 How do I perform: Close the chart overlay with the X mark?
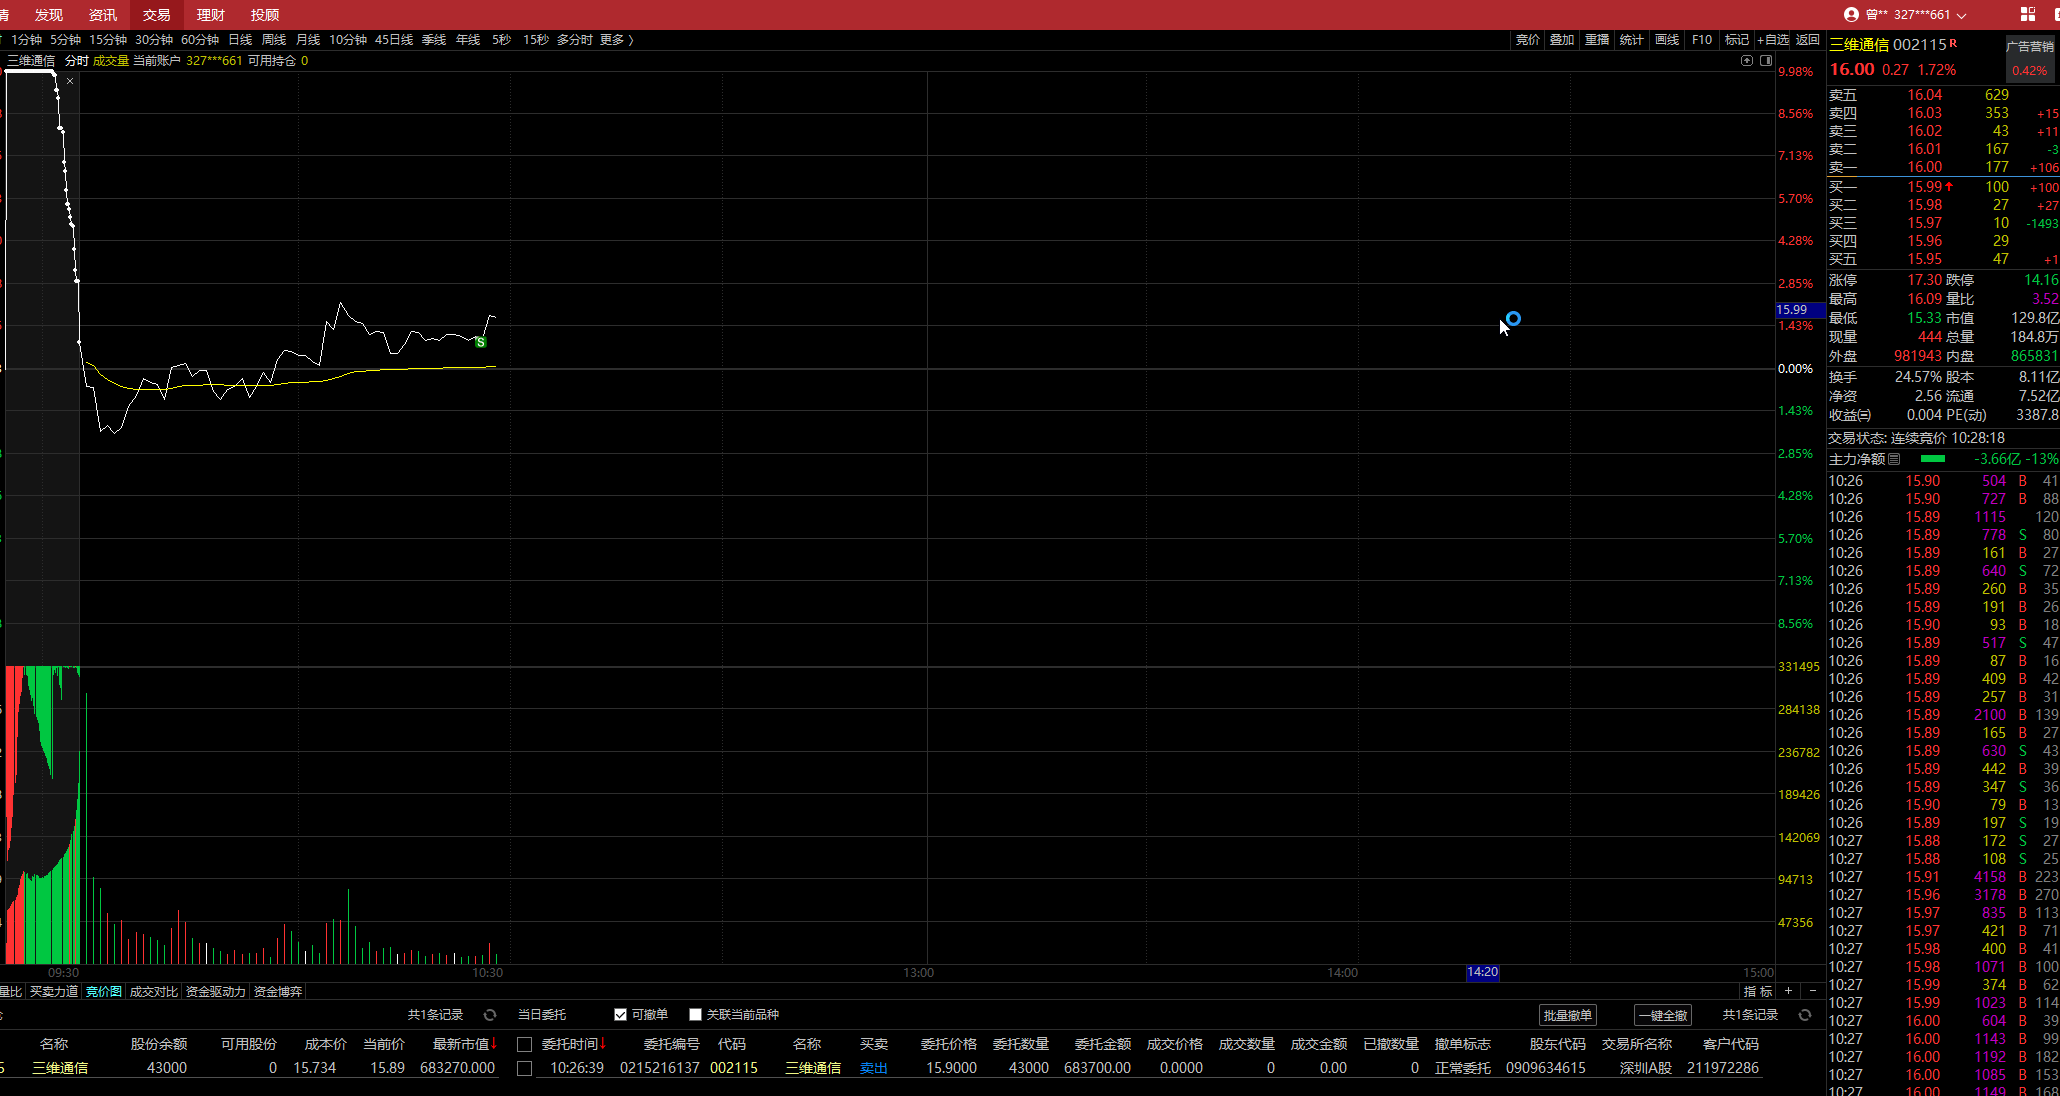[x=70, y=81]
